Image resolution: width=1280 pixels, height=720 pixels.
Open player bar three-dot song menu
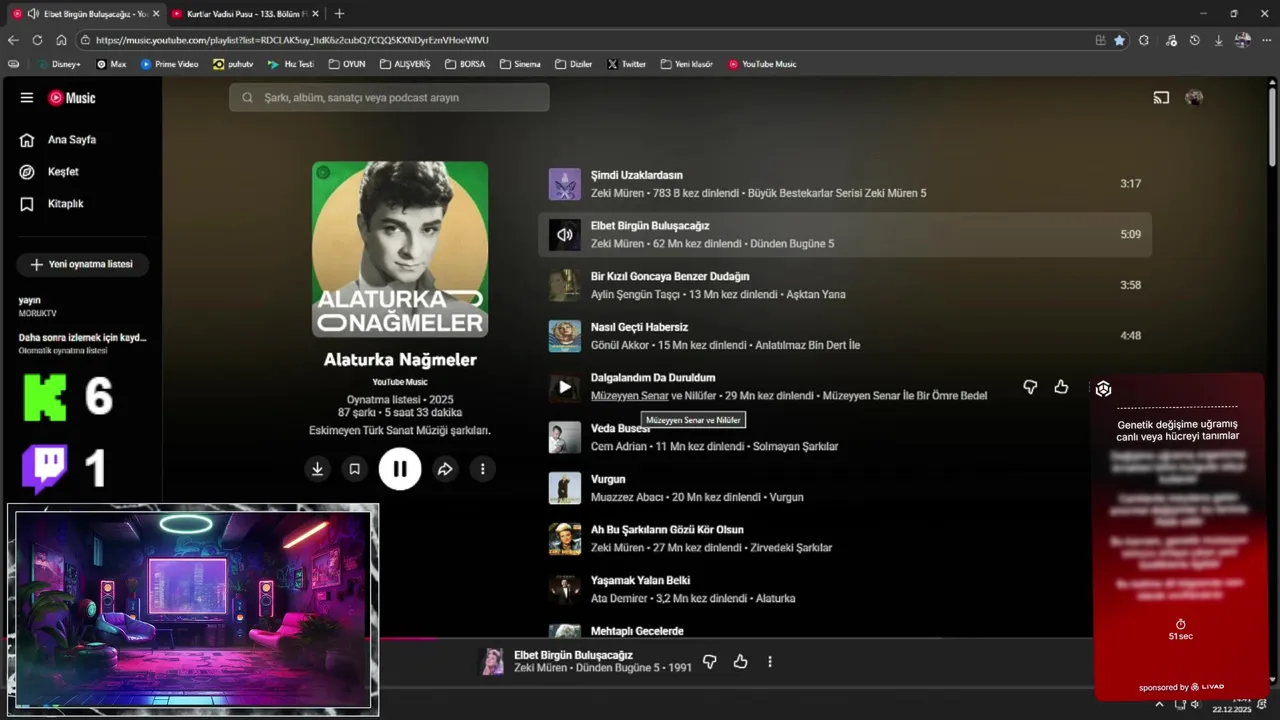coord(770,662)
